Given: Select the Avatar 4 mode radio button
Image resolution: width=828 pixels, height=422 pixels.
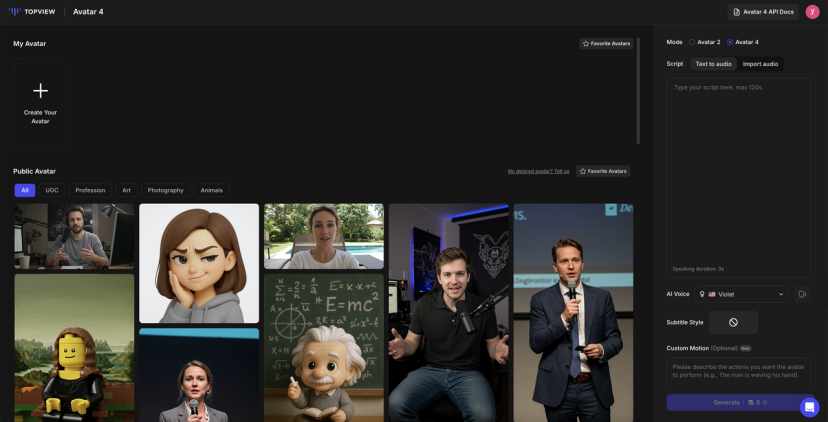Looking at the screenshot, I should (x=730, y=42).
